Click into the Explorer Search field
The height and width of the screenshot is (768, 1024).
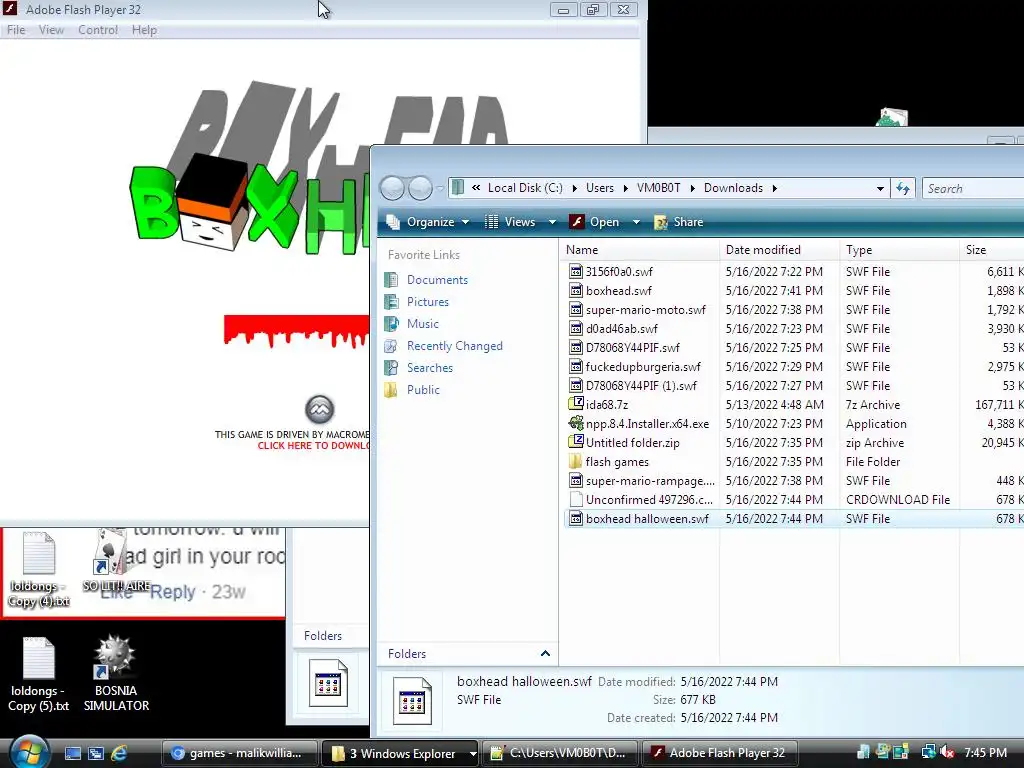click(x=973, y=189)
